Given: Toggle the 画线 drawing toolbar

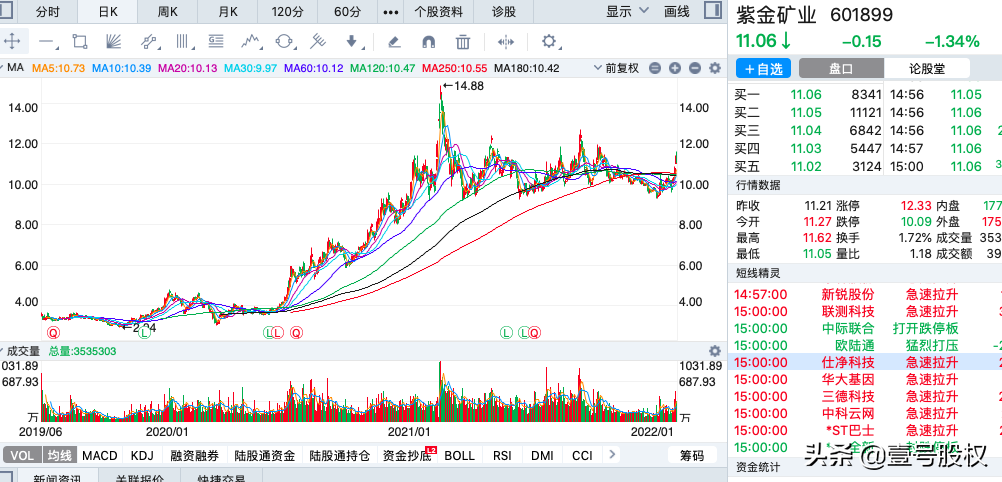Looking at the screenshot, I should [677, 12].
